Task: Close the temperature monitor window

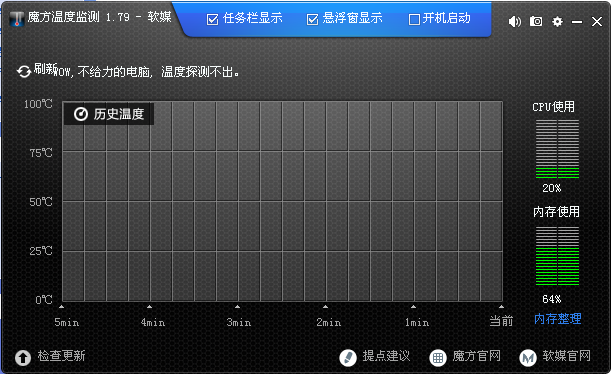Action: tap(597, 21)
